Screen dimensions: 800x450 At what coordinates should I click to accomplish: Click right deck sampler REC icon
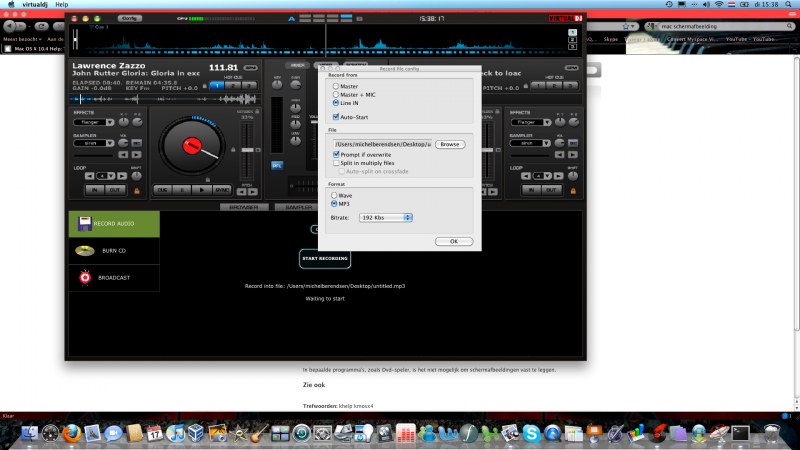(x=572, y=143)
